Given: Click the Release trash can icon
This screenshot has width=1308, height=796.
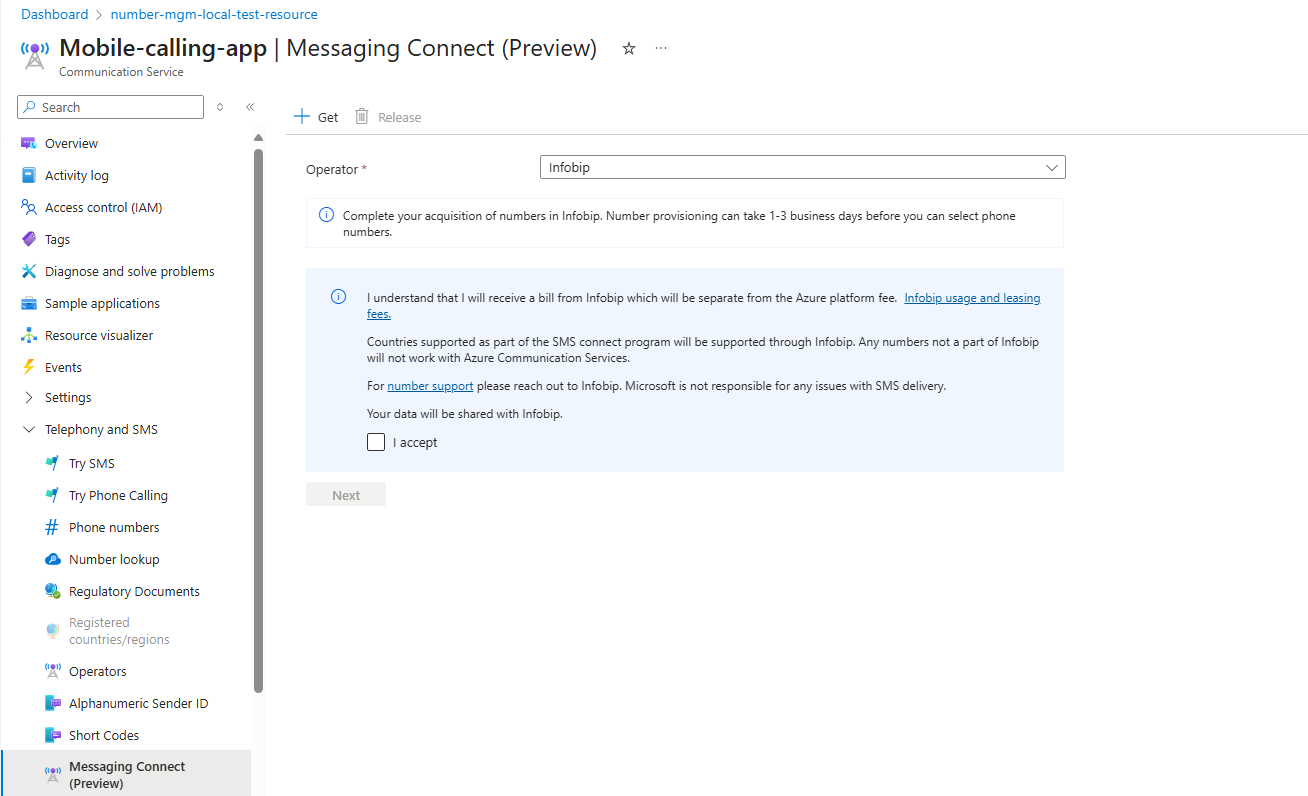Looking at the screenshot, I should coord(362,117).
